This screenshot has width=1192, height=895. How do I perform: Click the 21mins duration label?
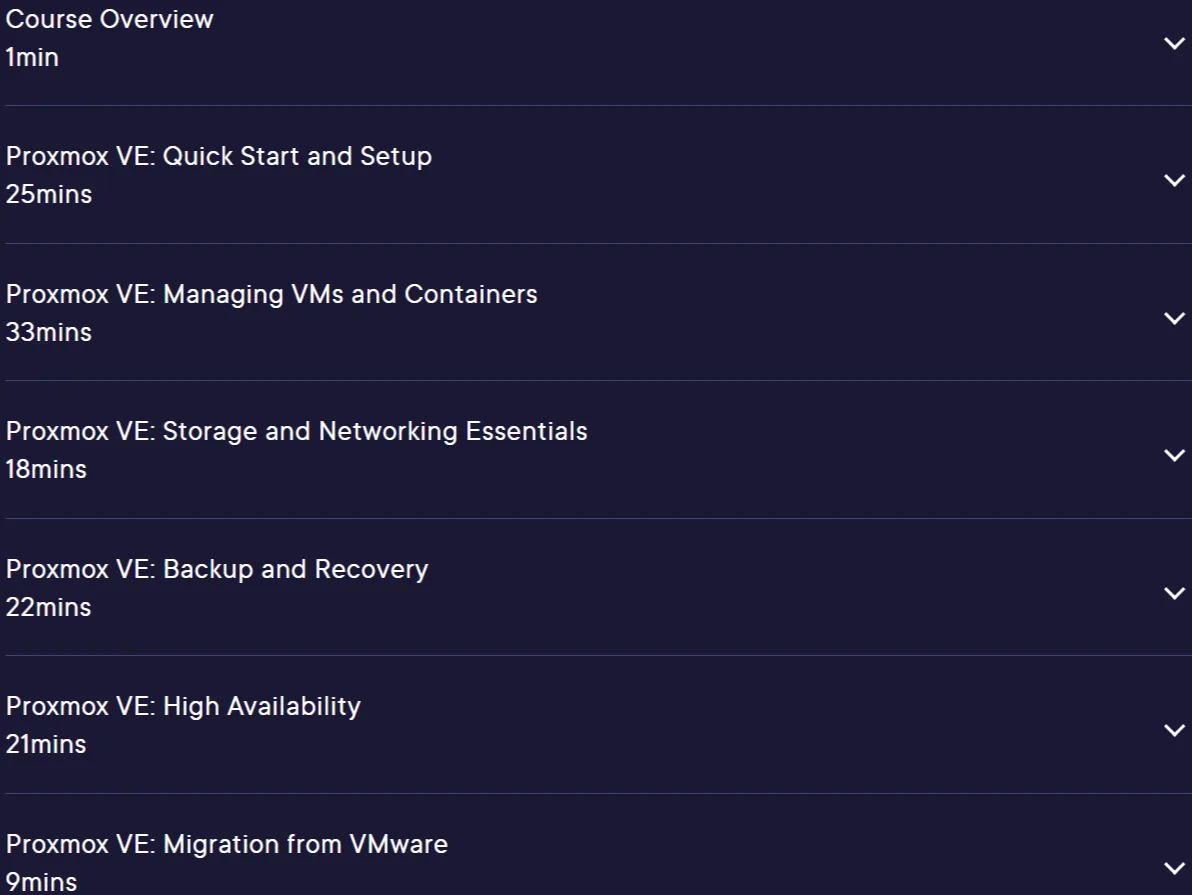click(46, 744)
